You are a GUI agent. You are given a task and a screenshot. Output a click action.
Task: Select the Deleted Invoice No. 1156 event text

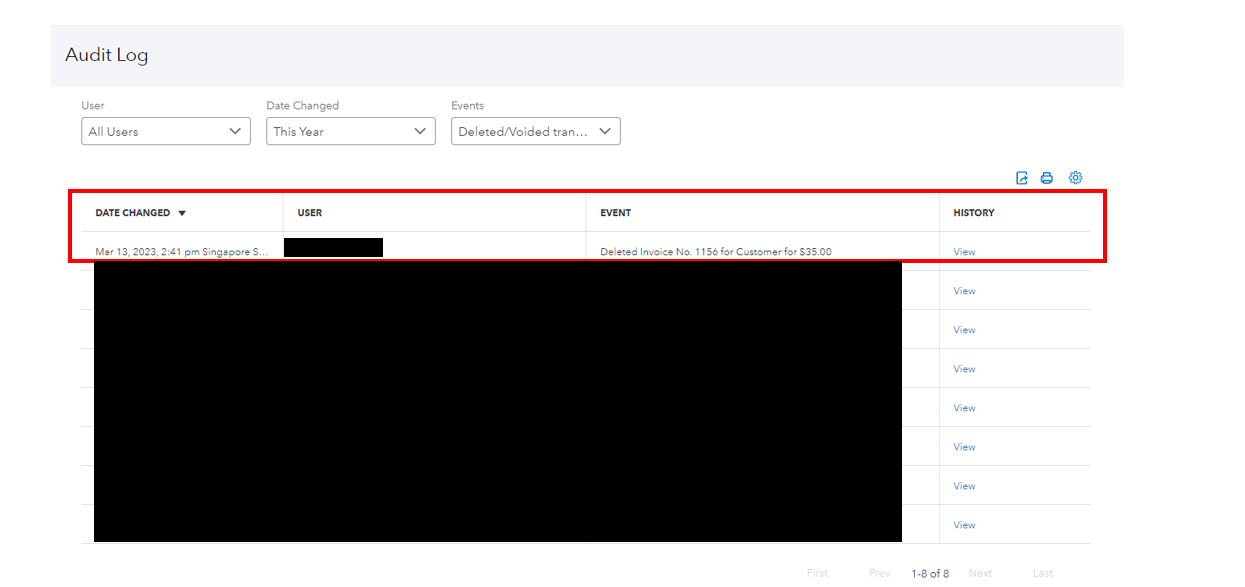coord(716,252)
